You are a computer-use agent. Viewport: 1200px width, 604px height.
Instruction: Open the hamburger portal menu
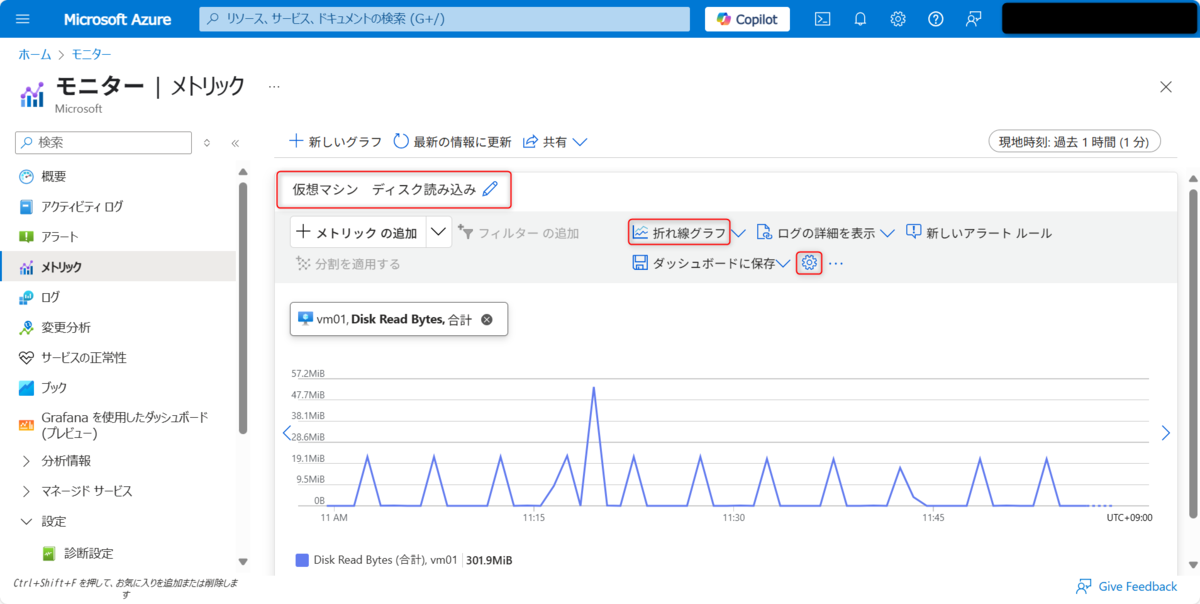pyautogui.click(x=23, y=19)
